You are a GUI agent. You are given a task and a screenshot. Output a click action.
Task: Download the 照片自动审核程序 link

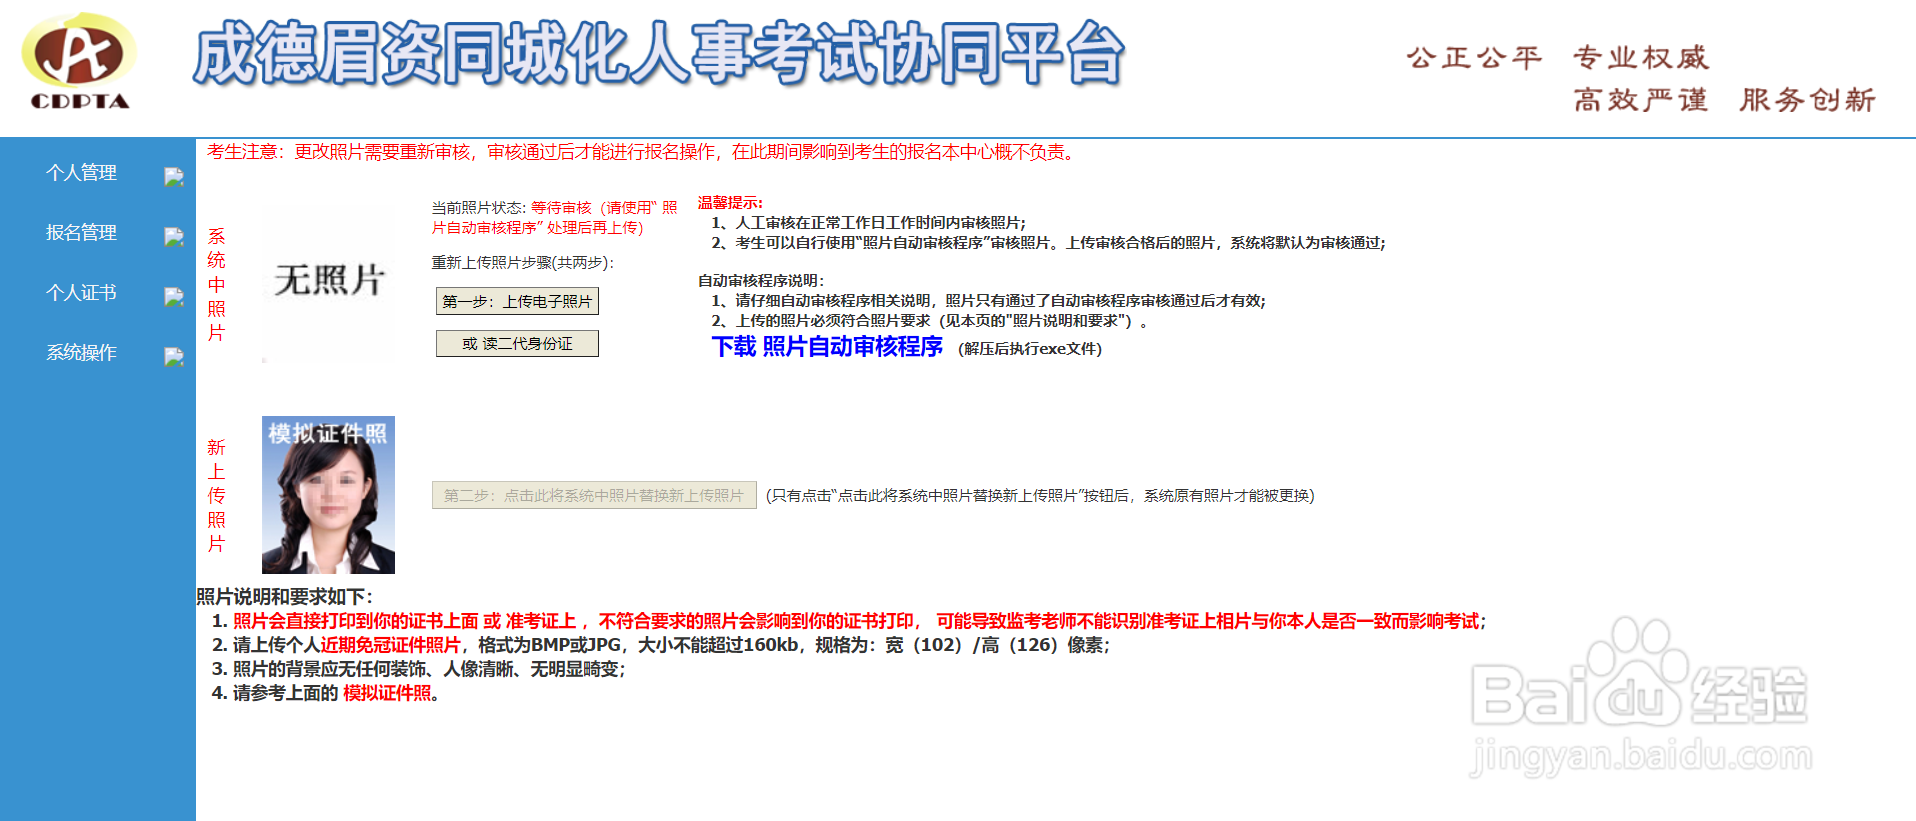pos(827,347)
